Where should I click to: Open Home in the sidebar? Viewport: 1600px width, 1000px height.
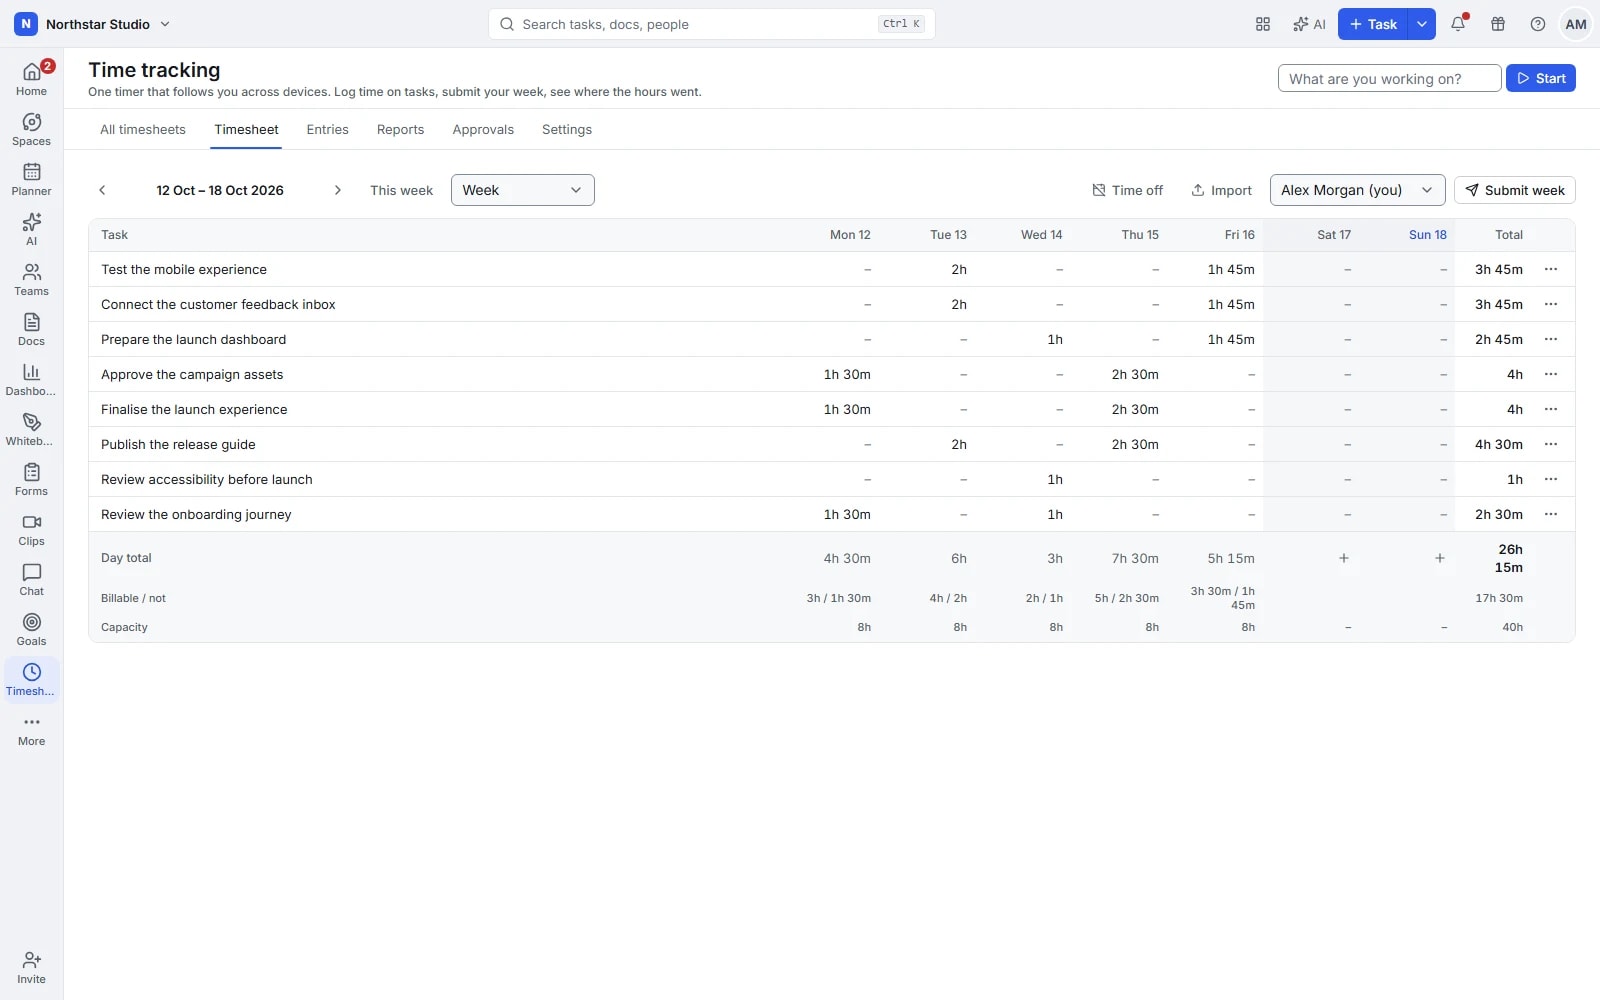(x=31, y=79)
